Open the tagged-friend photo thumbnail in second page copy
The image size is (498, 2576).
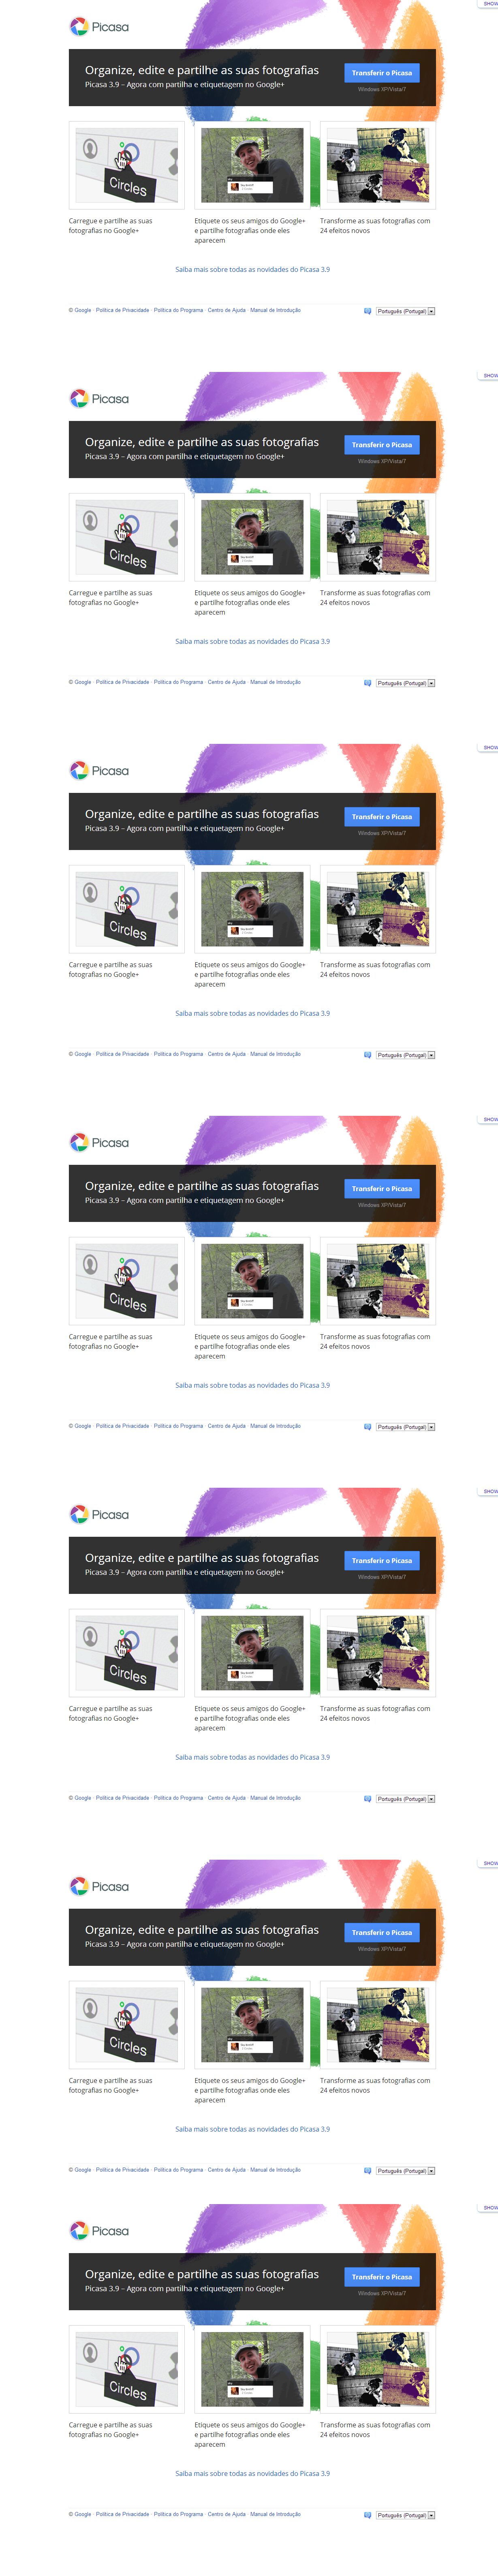point(252,537)
